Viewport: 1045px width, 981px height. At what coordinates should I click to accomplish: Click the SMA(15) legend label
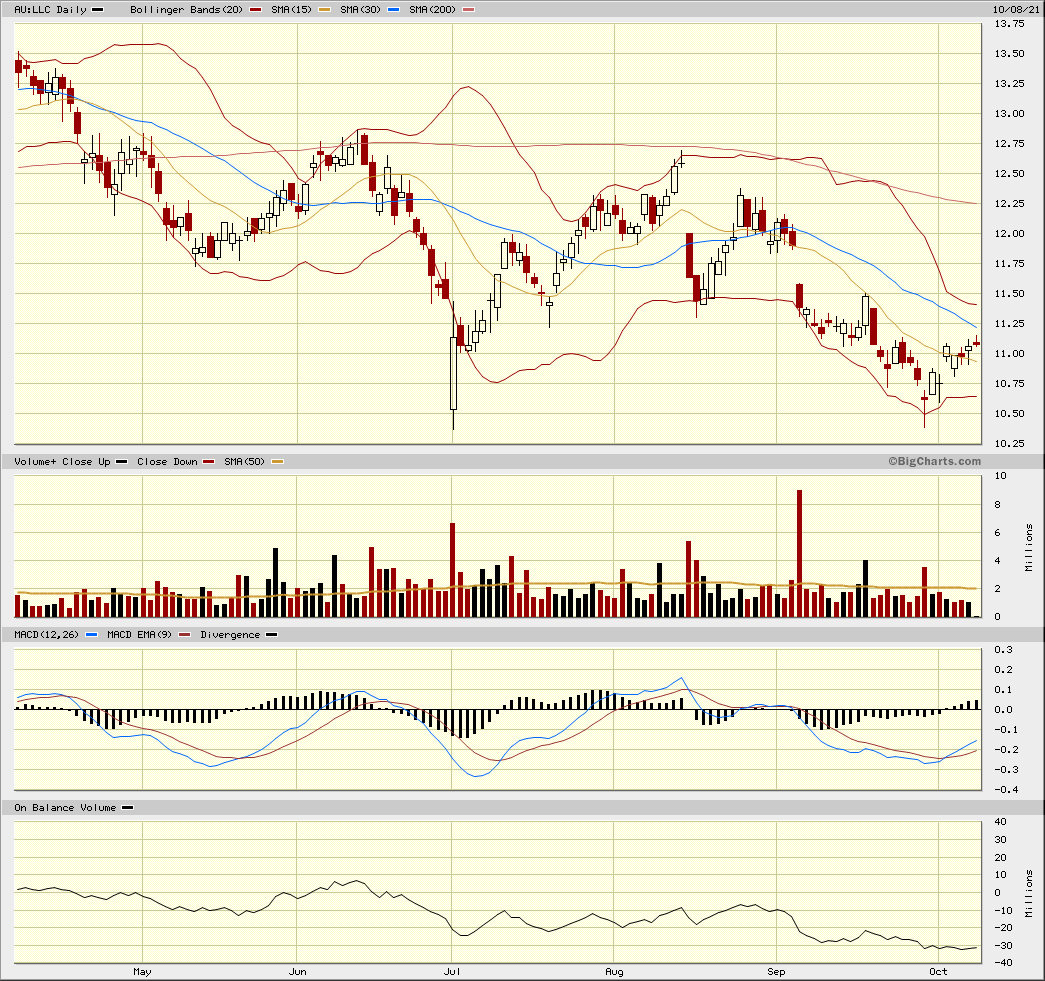click(x=291, y=9)
